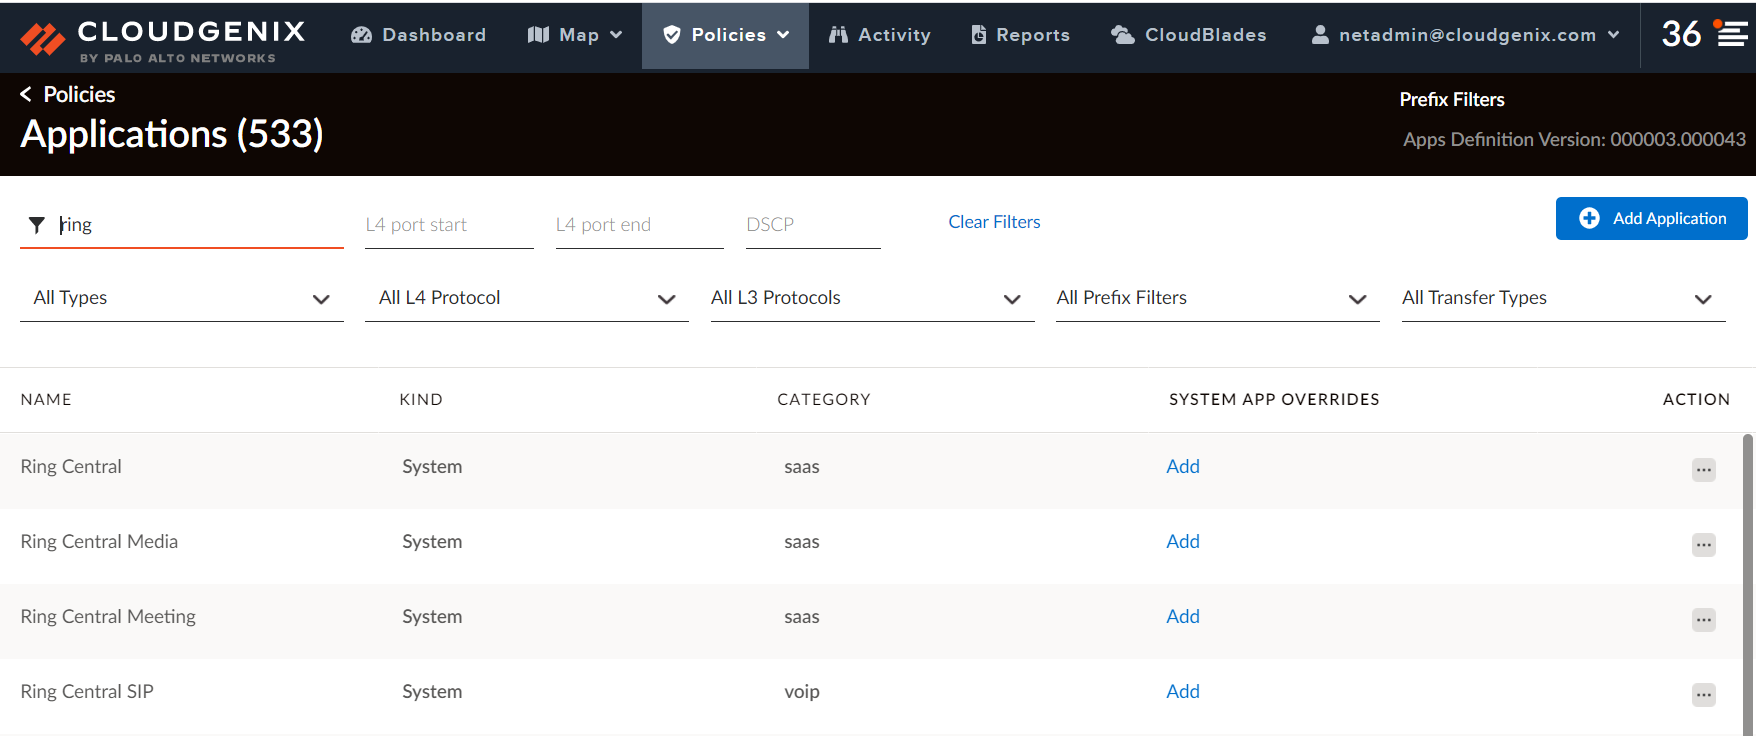Viewport: 1756px width, 736px height.
Task: Go to the Dashboard tab
Action: [x=418, y=35]
